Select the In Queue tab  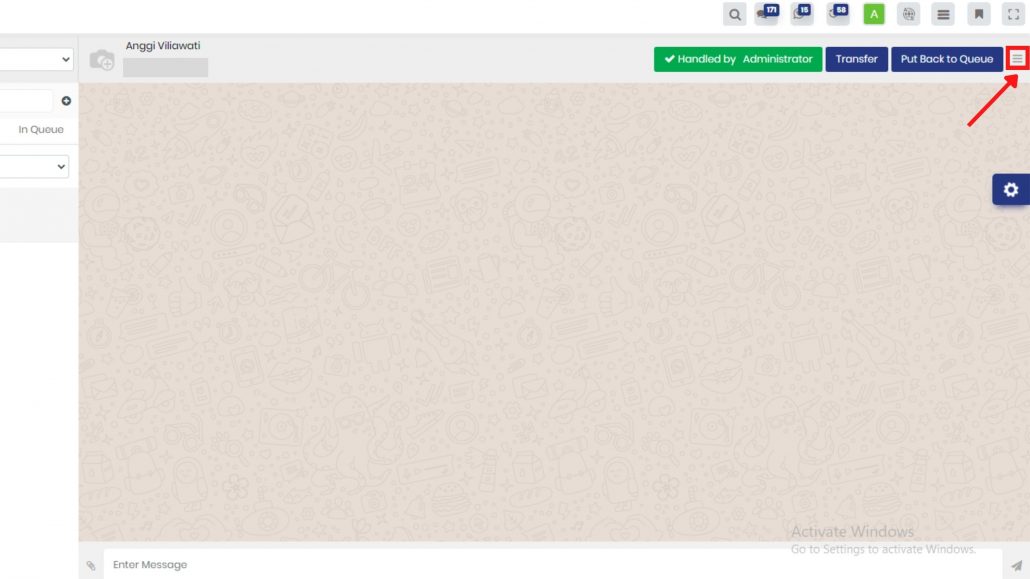tap(41, 129)
